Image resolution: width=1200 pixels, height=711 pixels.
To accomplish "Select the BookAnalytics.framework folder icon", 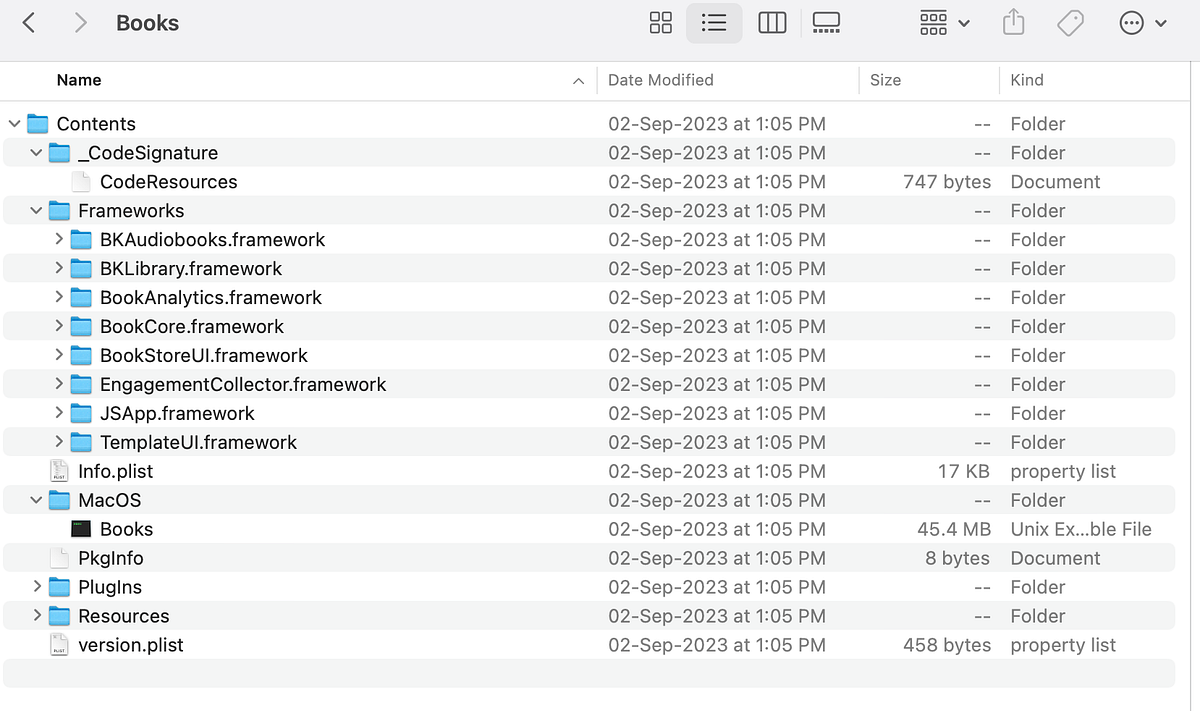I will 82,298.
